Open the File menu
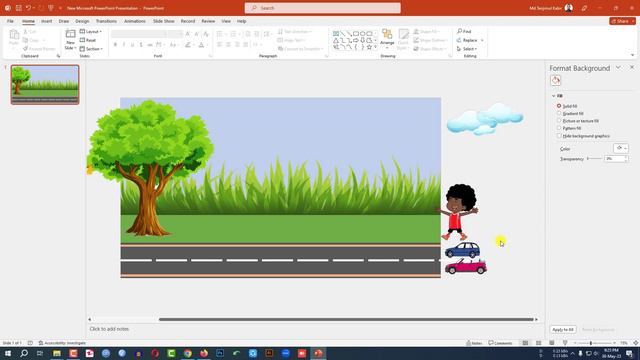 (10, 21)
